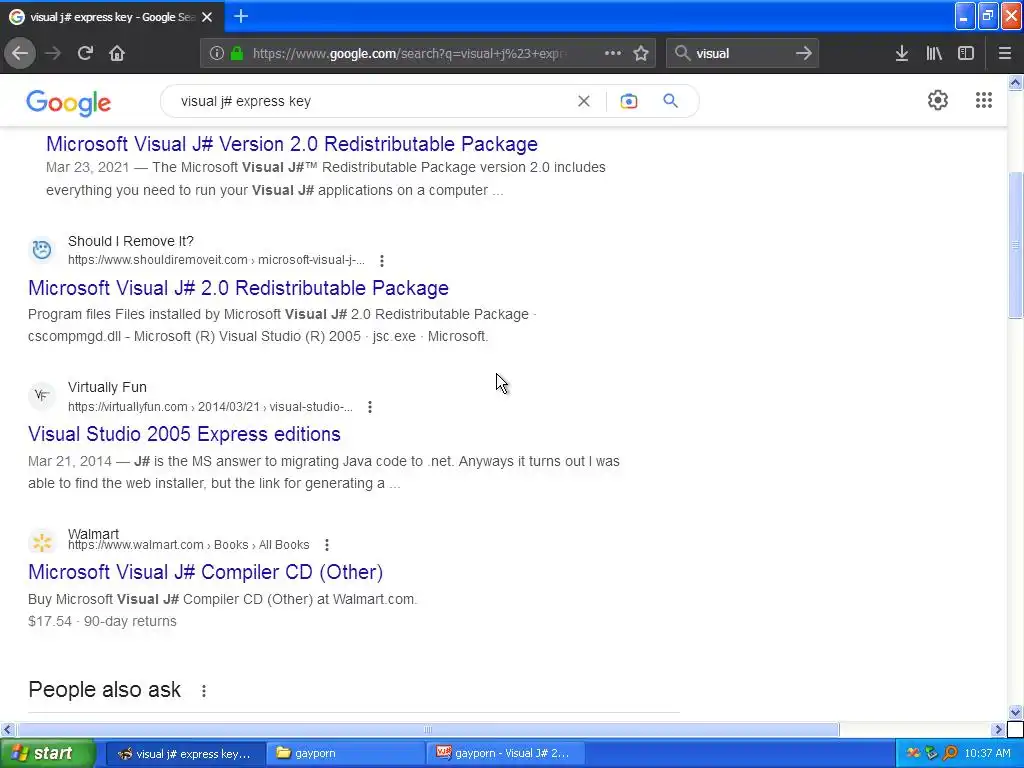Open Should I Remove It favicon
The image size is (1024, 768).
[x=42, y=249]
